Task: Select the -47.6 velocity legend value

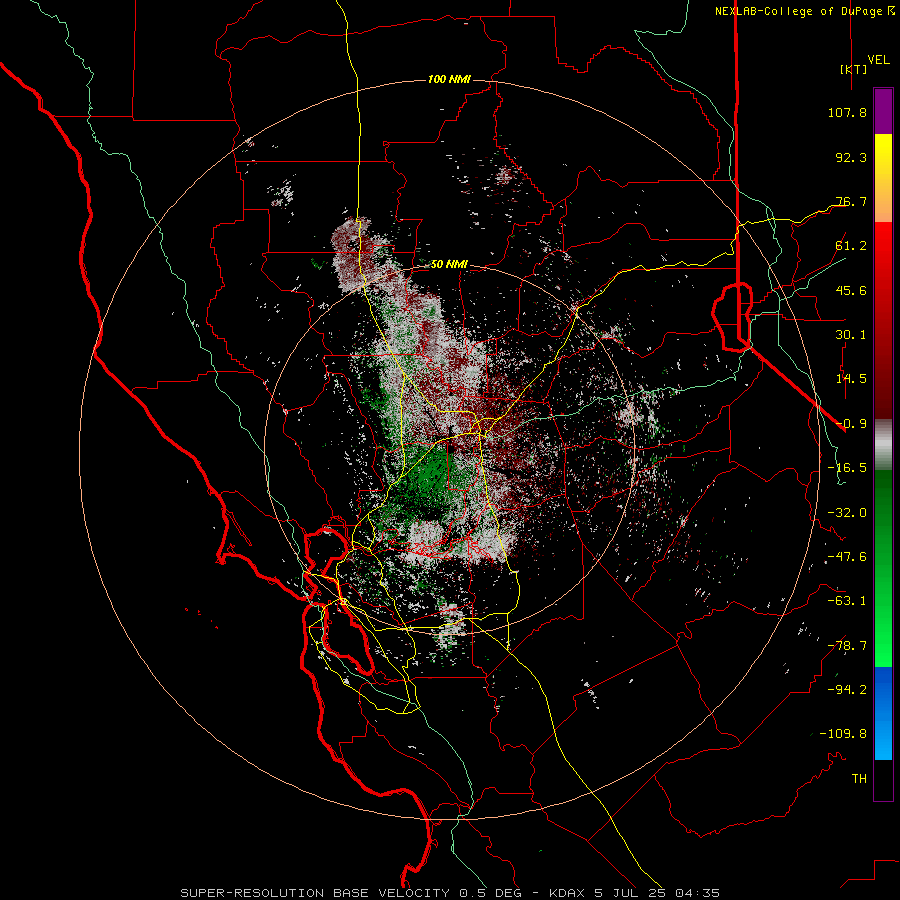Action: click(847, 557)
